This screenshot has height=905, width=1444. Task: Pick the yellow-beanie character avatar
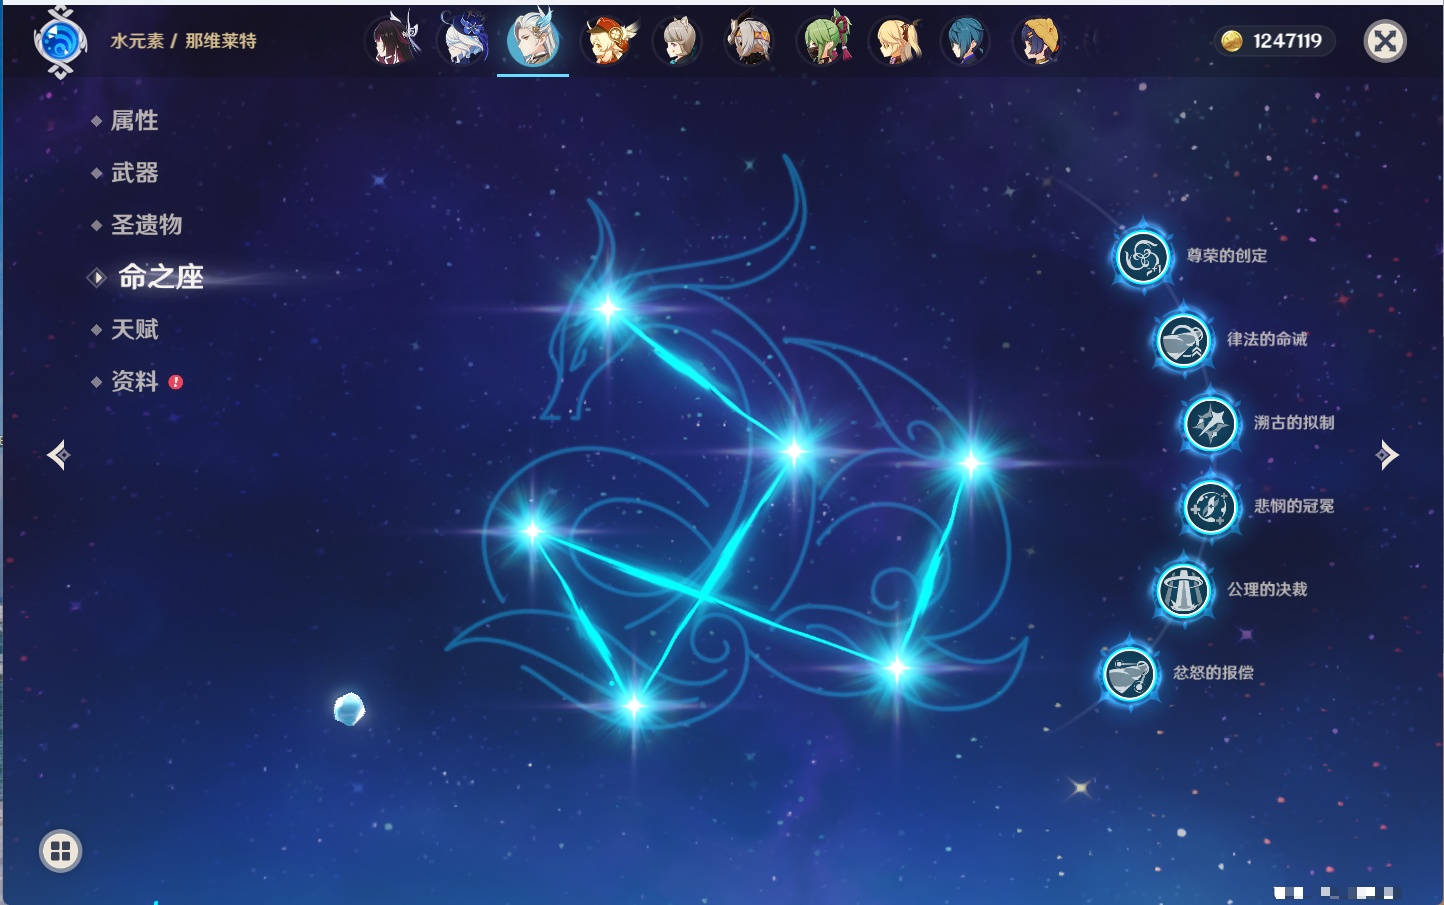click(x=1039, y=42)
